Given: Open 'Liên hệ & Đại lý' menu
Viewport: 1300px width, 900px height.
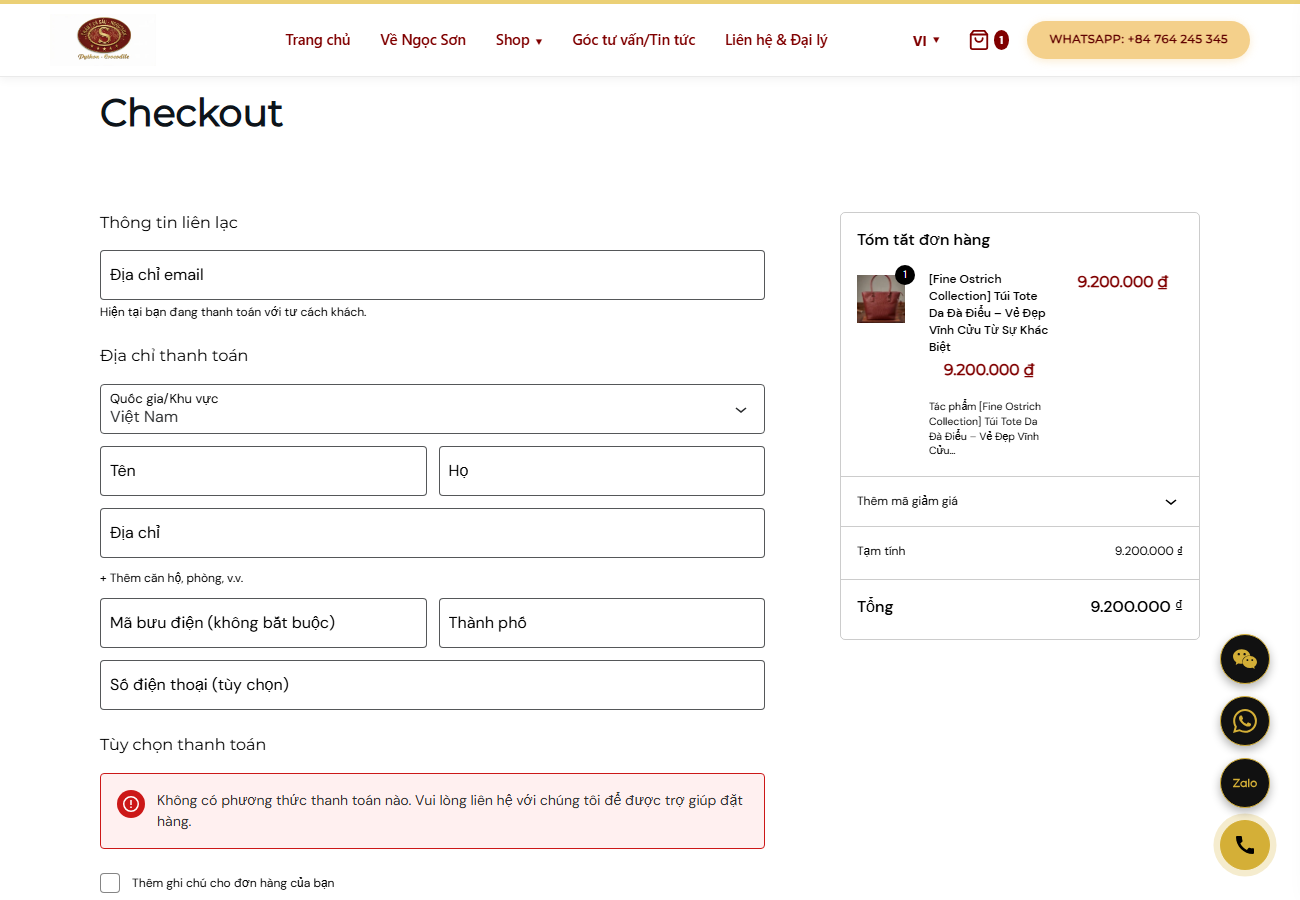Looking at the screenshot, I should [776, 40].
